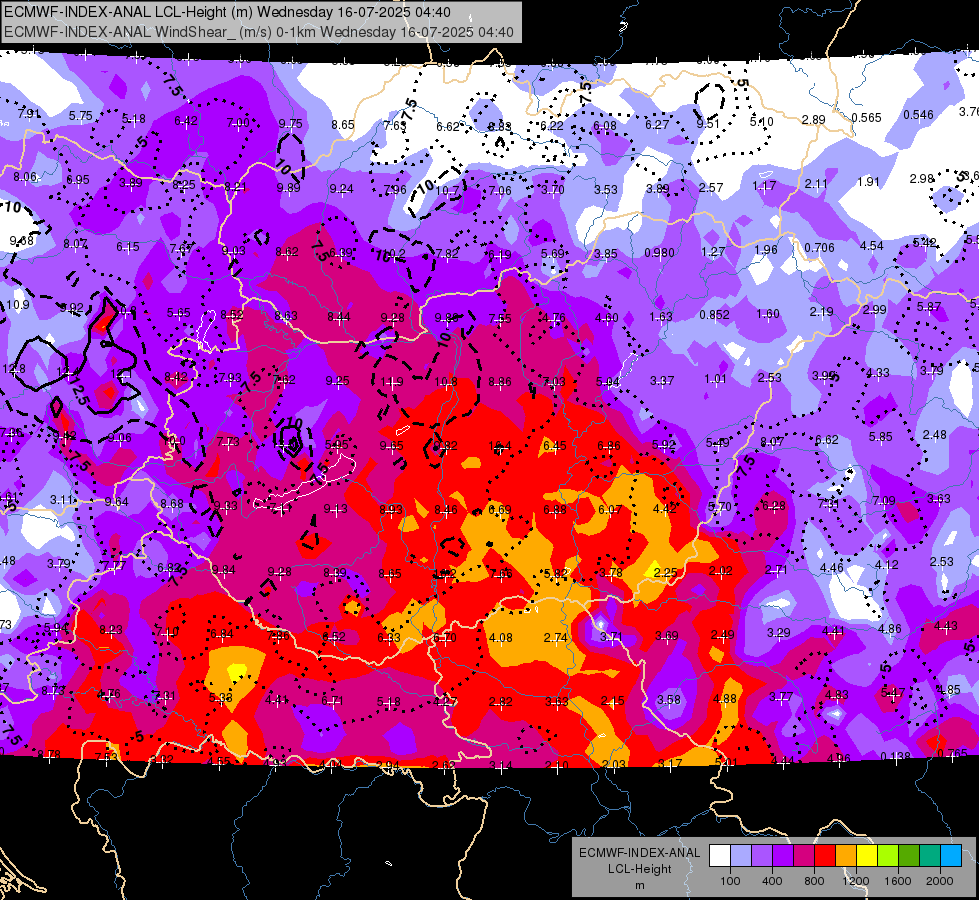Click the sky blue legend swatch
The width and height of the screenshot is (979, 900).
point(951,856)
